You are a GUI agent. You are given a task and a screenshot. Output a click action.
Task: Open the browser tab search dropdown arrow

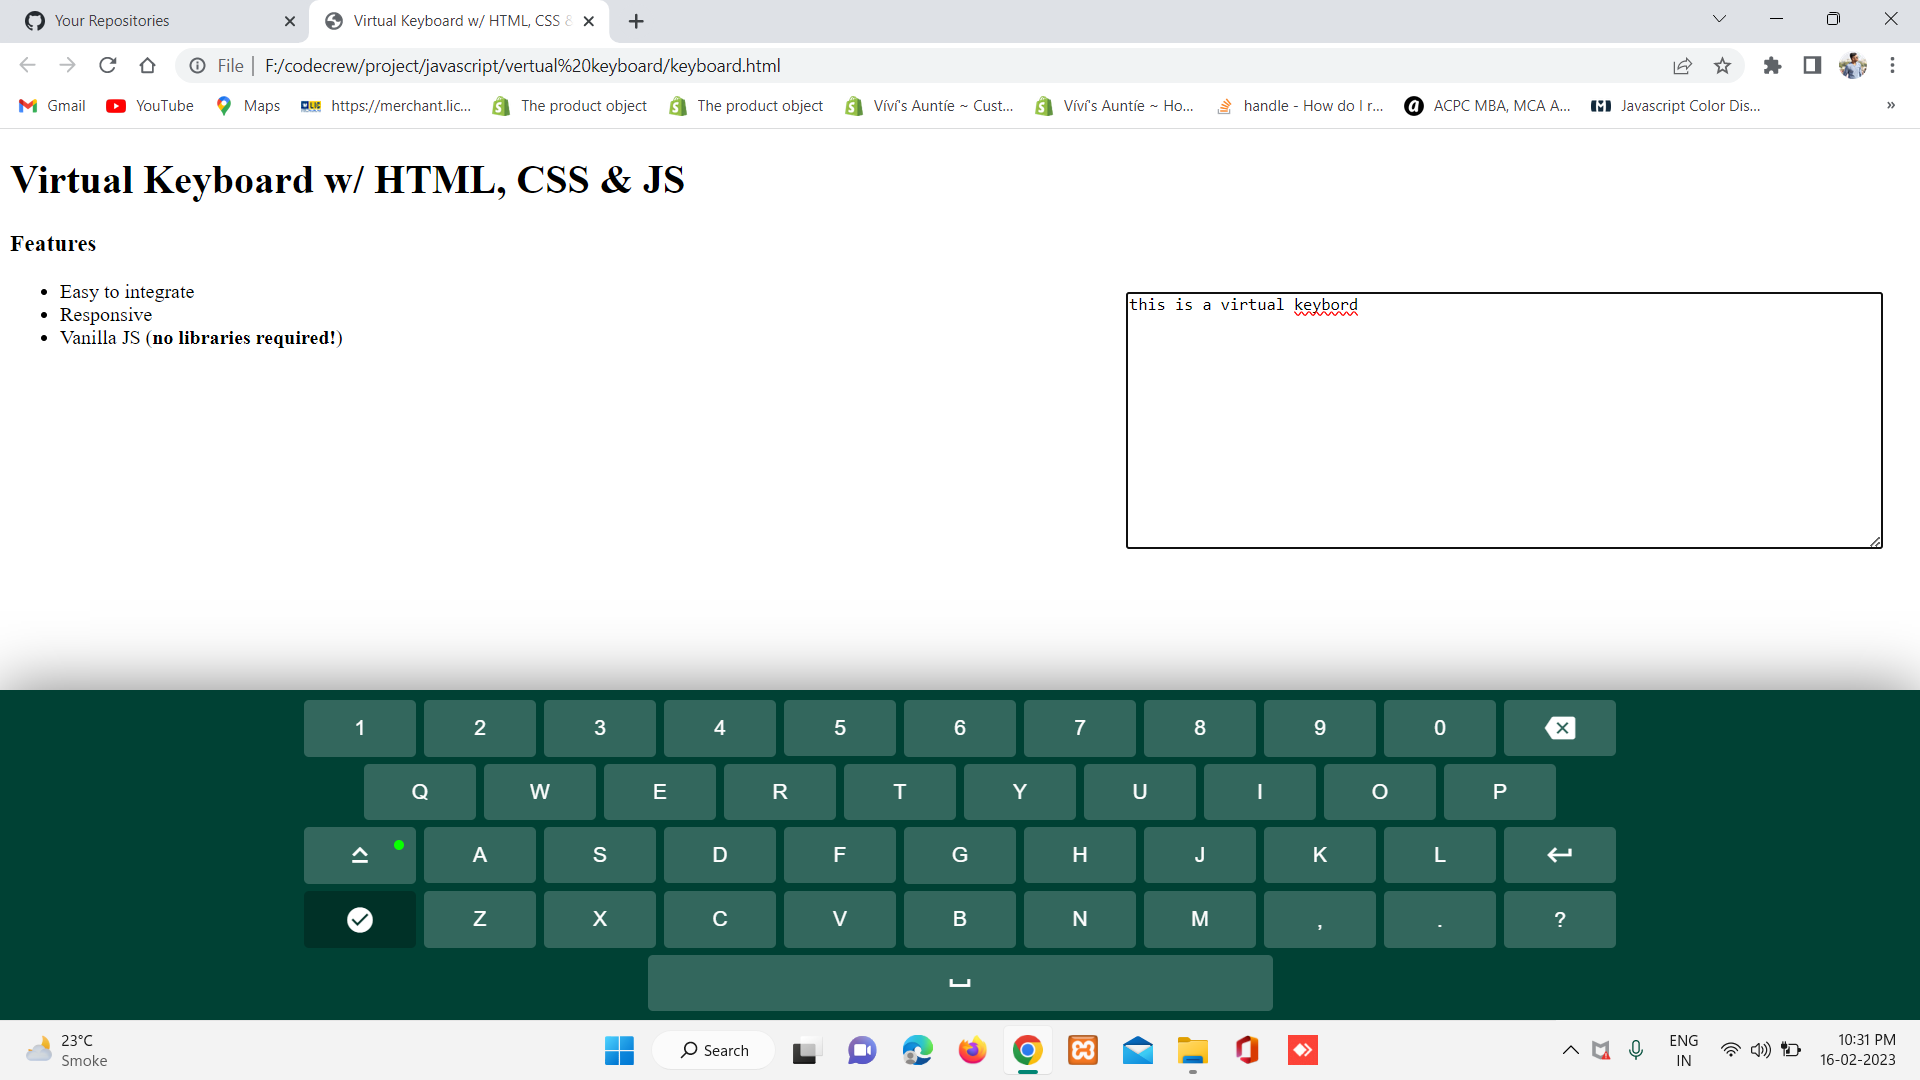(1720, 18)
